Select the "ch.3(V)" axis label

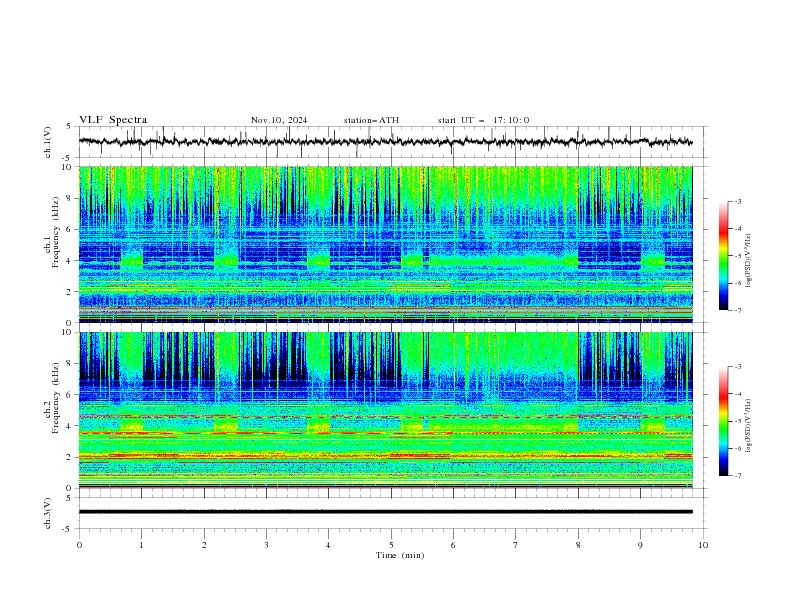[48, 513]
